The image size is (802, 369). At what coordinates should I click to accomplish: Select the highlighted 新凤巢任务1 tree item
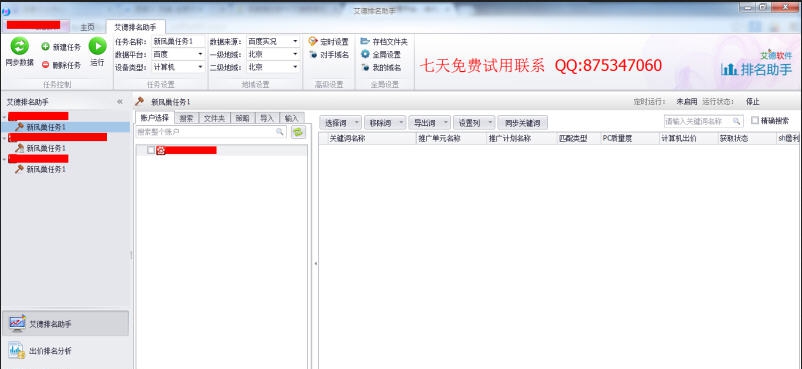click(65, 127)
